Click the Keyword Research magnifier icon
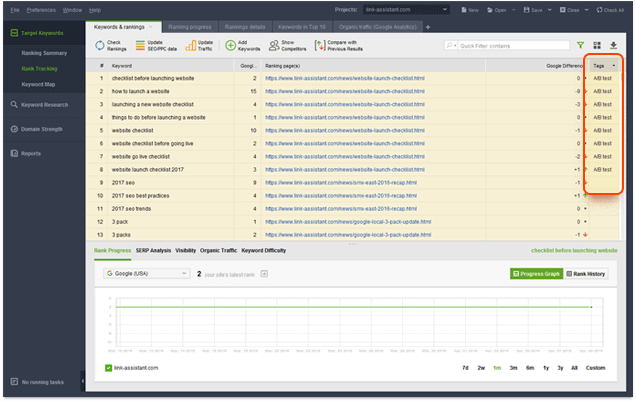 click(14, 104)
